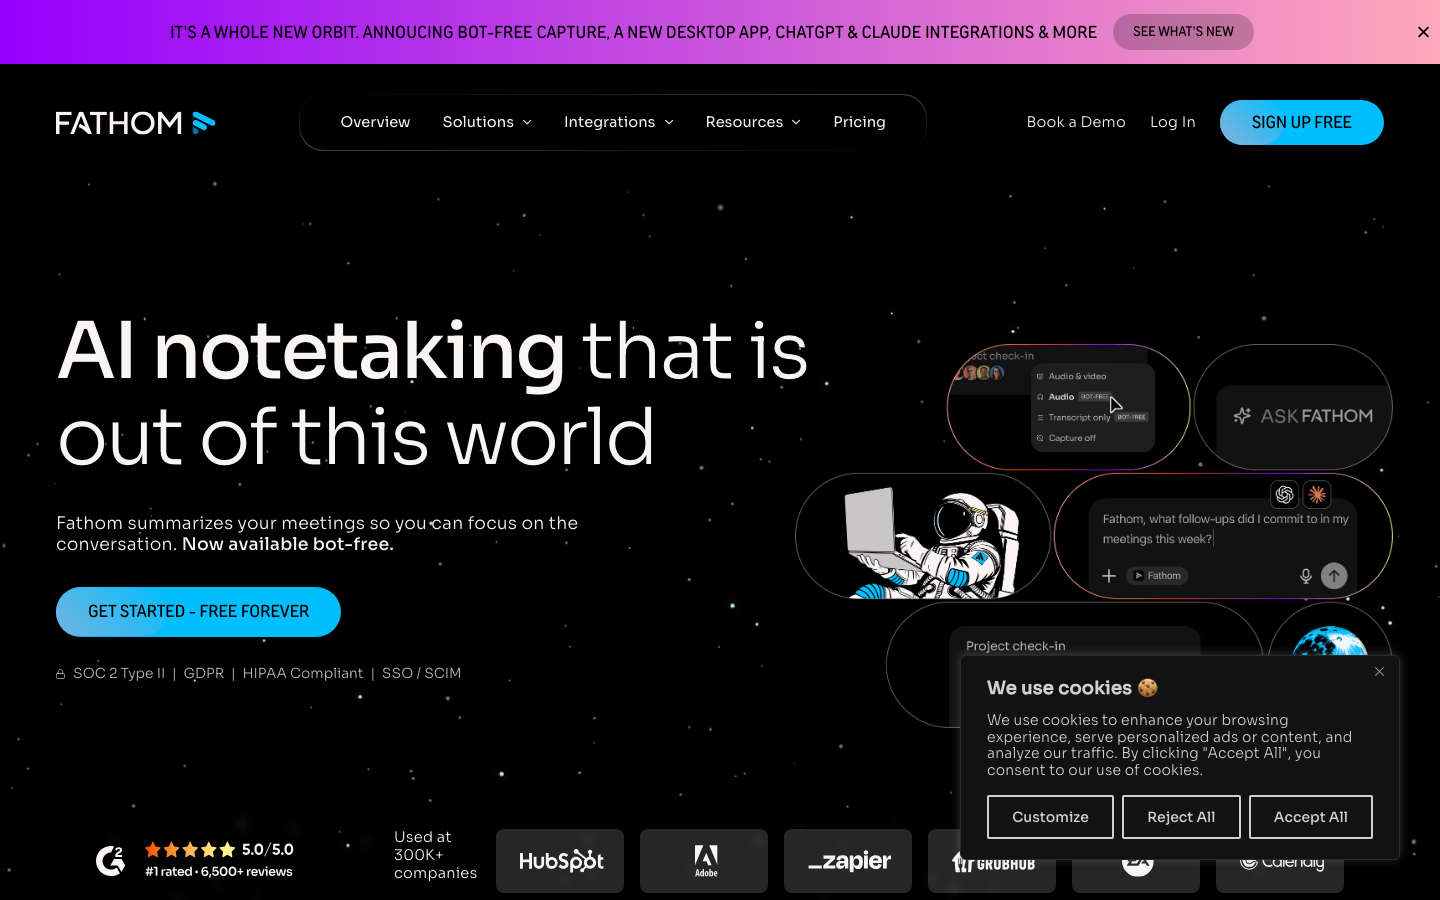Viewport: 1440px width, 900px height.
Task: Click Customize cookies button
Action: (1050, 817)
